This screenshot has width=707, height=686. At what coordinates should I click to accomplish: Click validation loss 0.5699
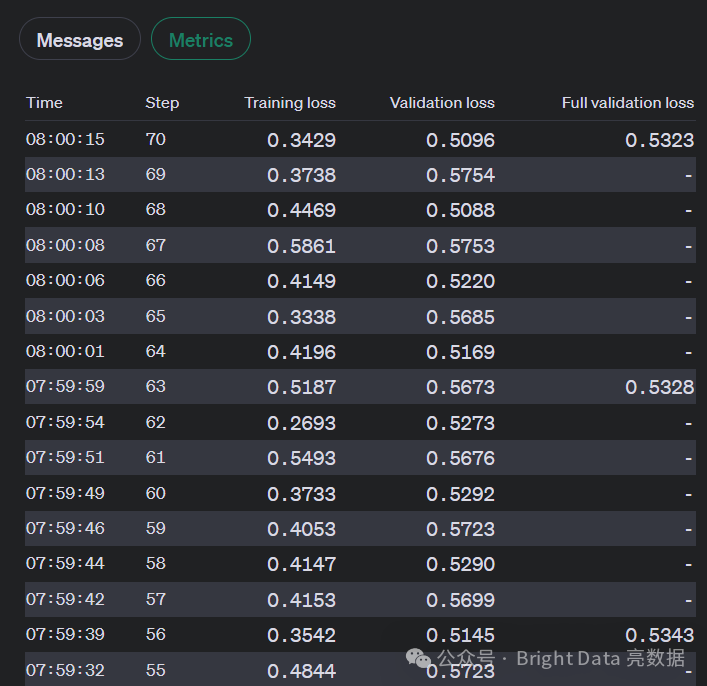(460, 600)
